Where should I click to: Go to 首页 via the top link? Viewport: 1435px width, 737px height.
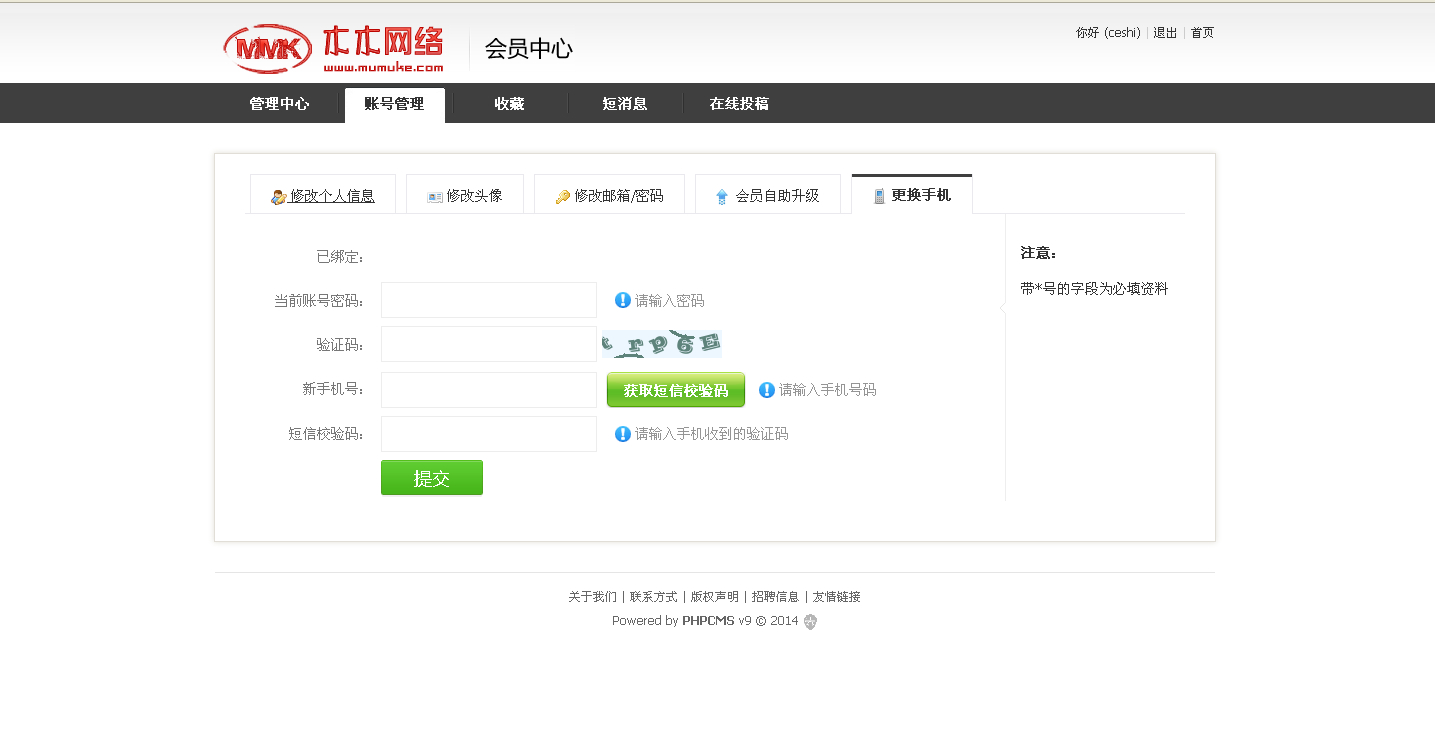pos(1202,33)
